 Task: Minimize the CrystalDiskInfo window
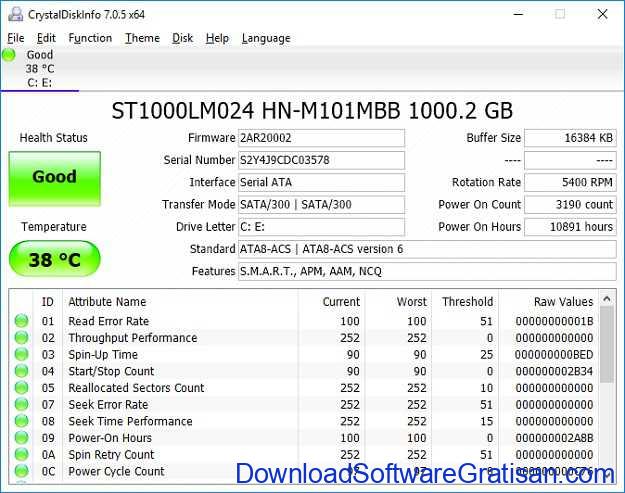[x=518, y=14]
